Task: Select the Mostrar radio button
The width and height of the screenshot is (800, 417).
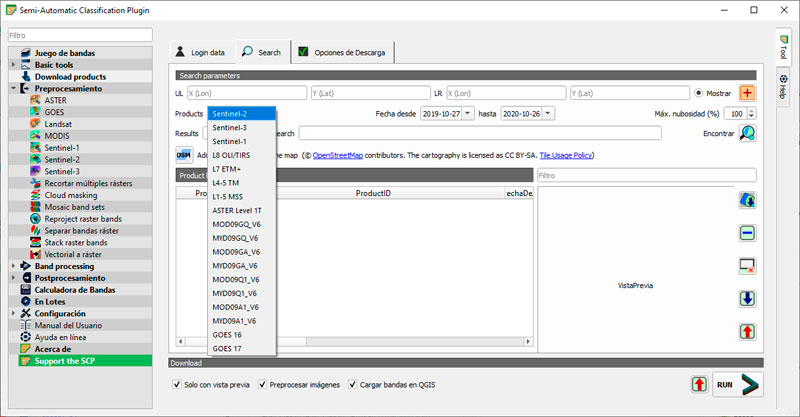Action: [x=698, y=93]
